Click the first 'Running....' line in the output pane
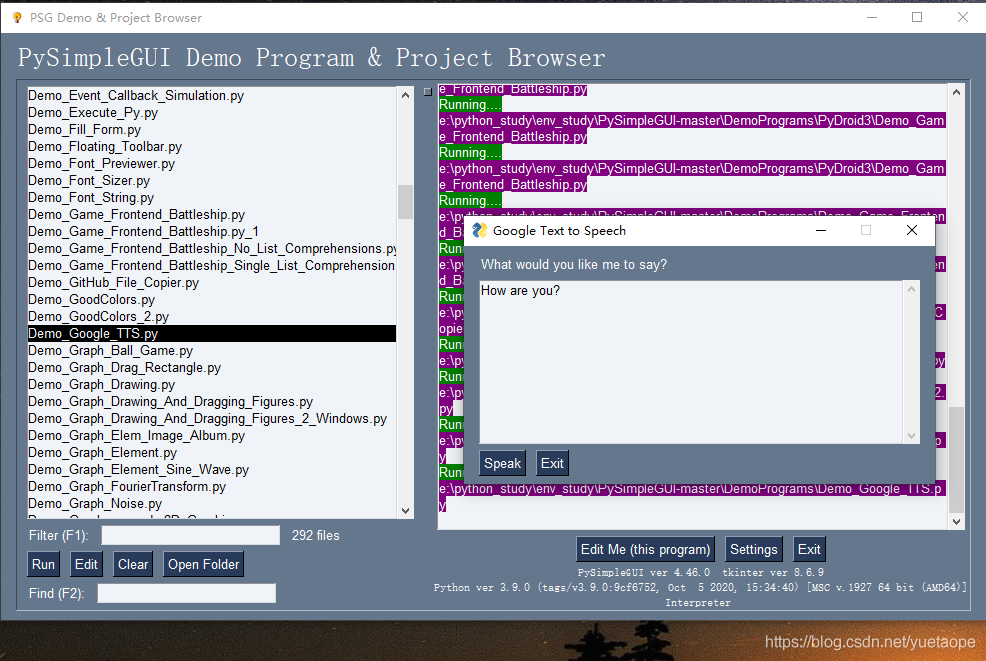The image size is (986, 661). tap(470, 104)
